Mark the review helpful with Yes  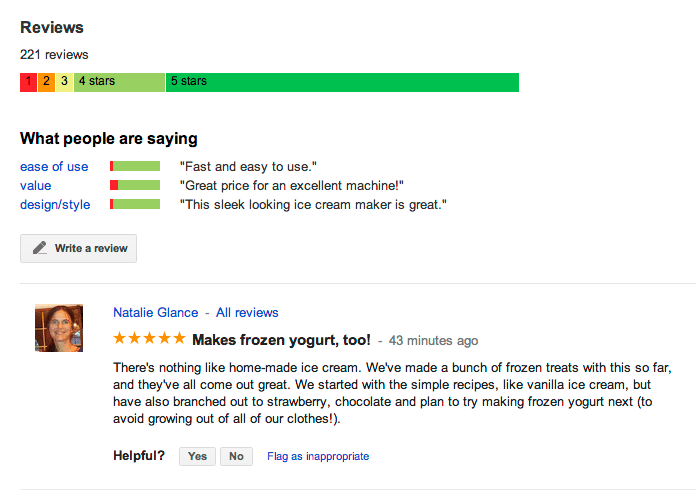(198, 456)
